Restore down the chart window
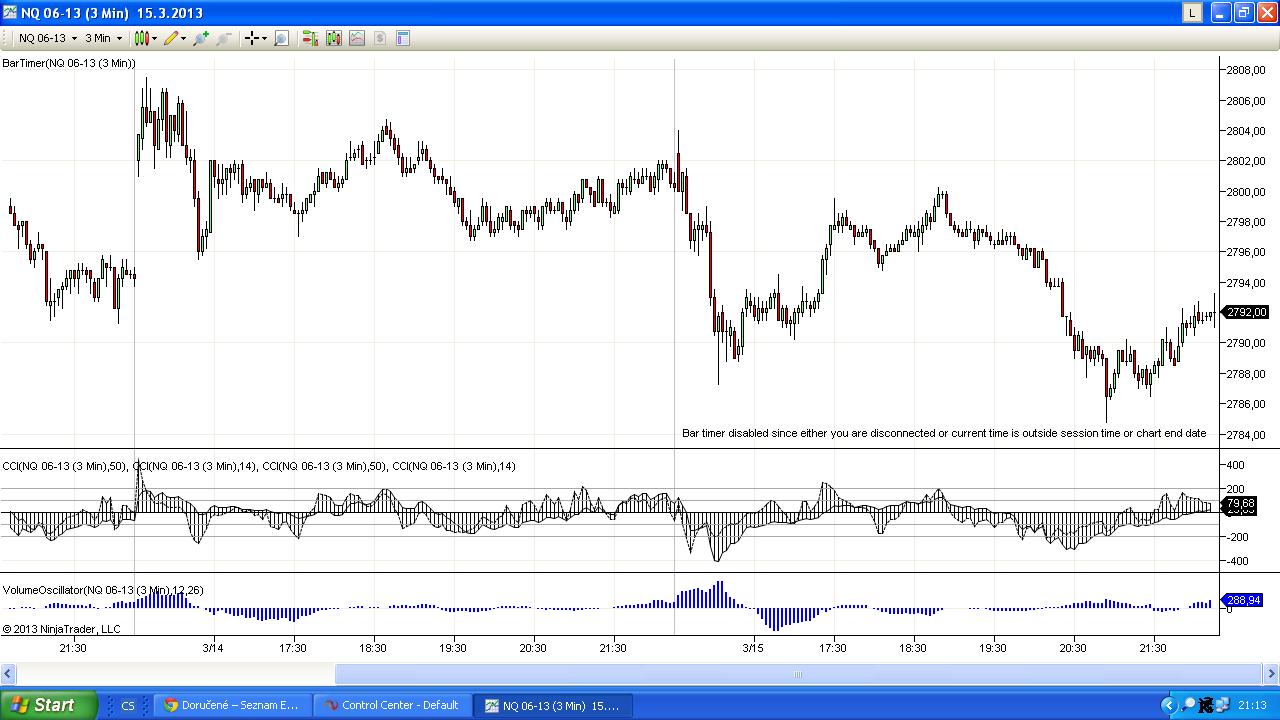1280x720 pixels. tap(1243, 12)
